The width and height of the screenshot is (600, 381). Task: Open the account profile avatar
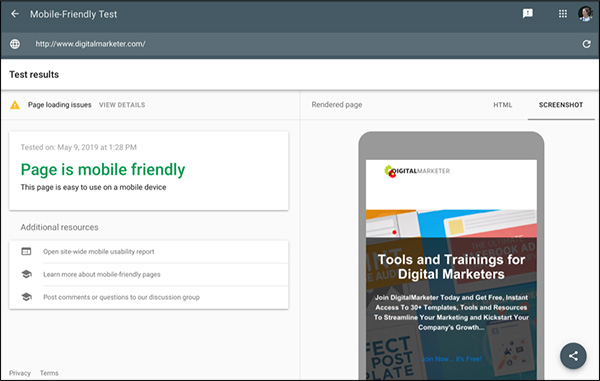(x=585, y=14)
